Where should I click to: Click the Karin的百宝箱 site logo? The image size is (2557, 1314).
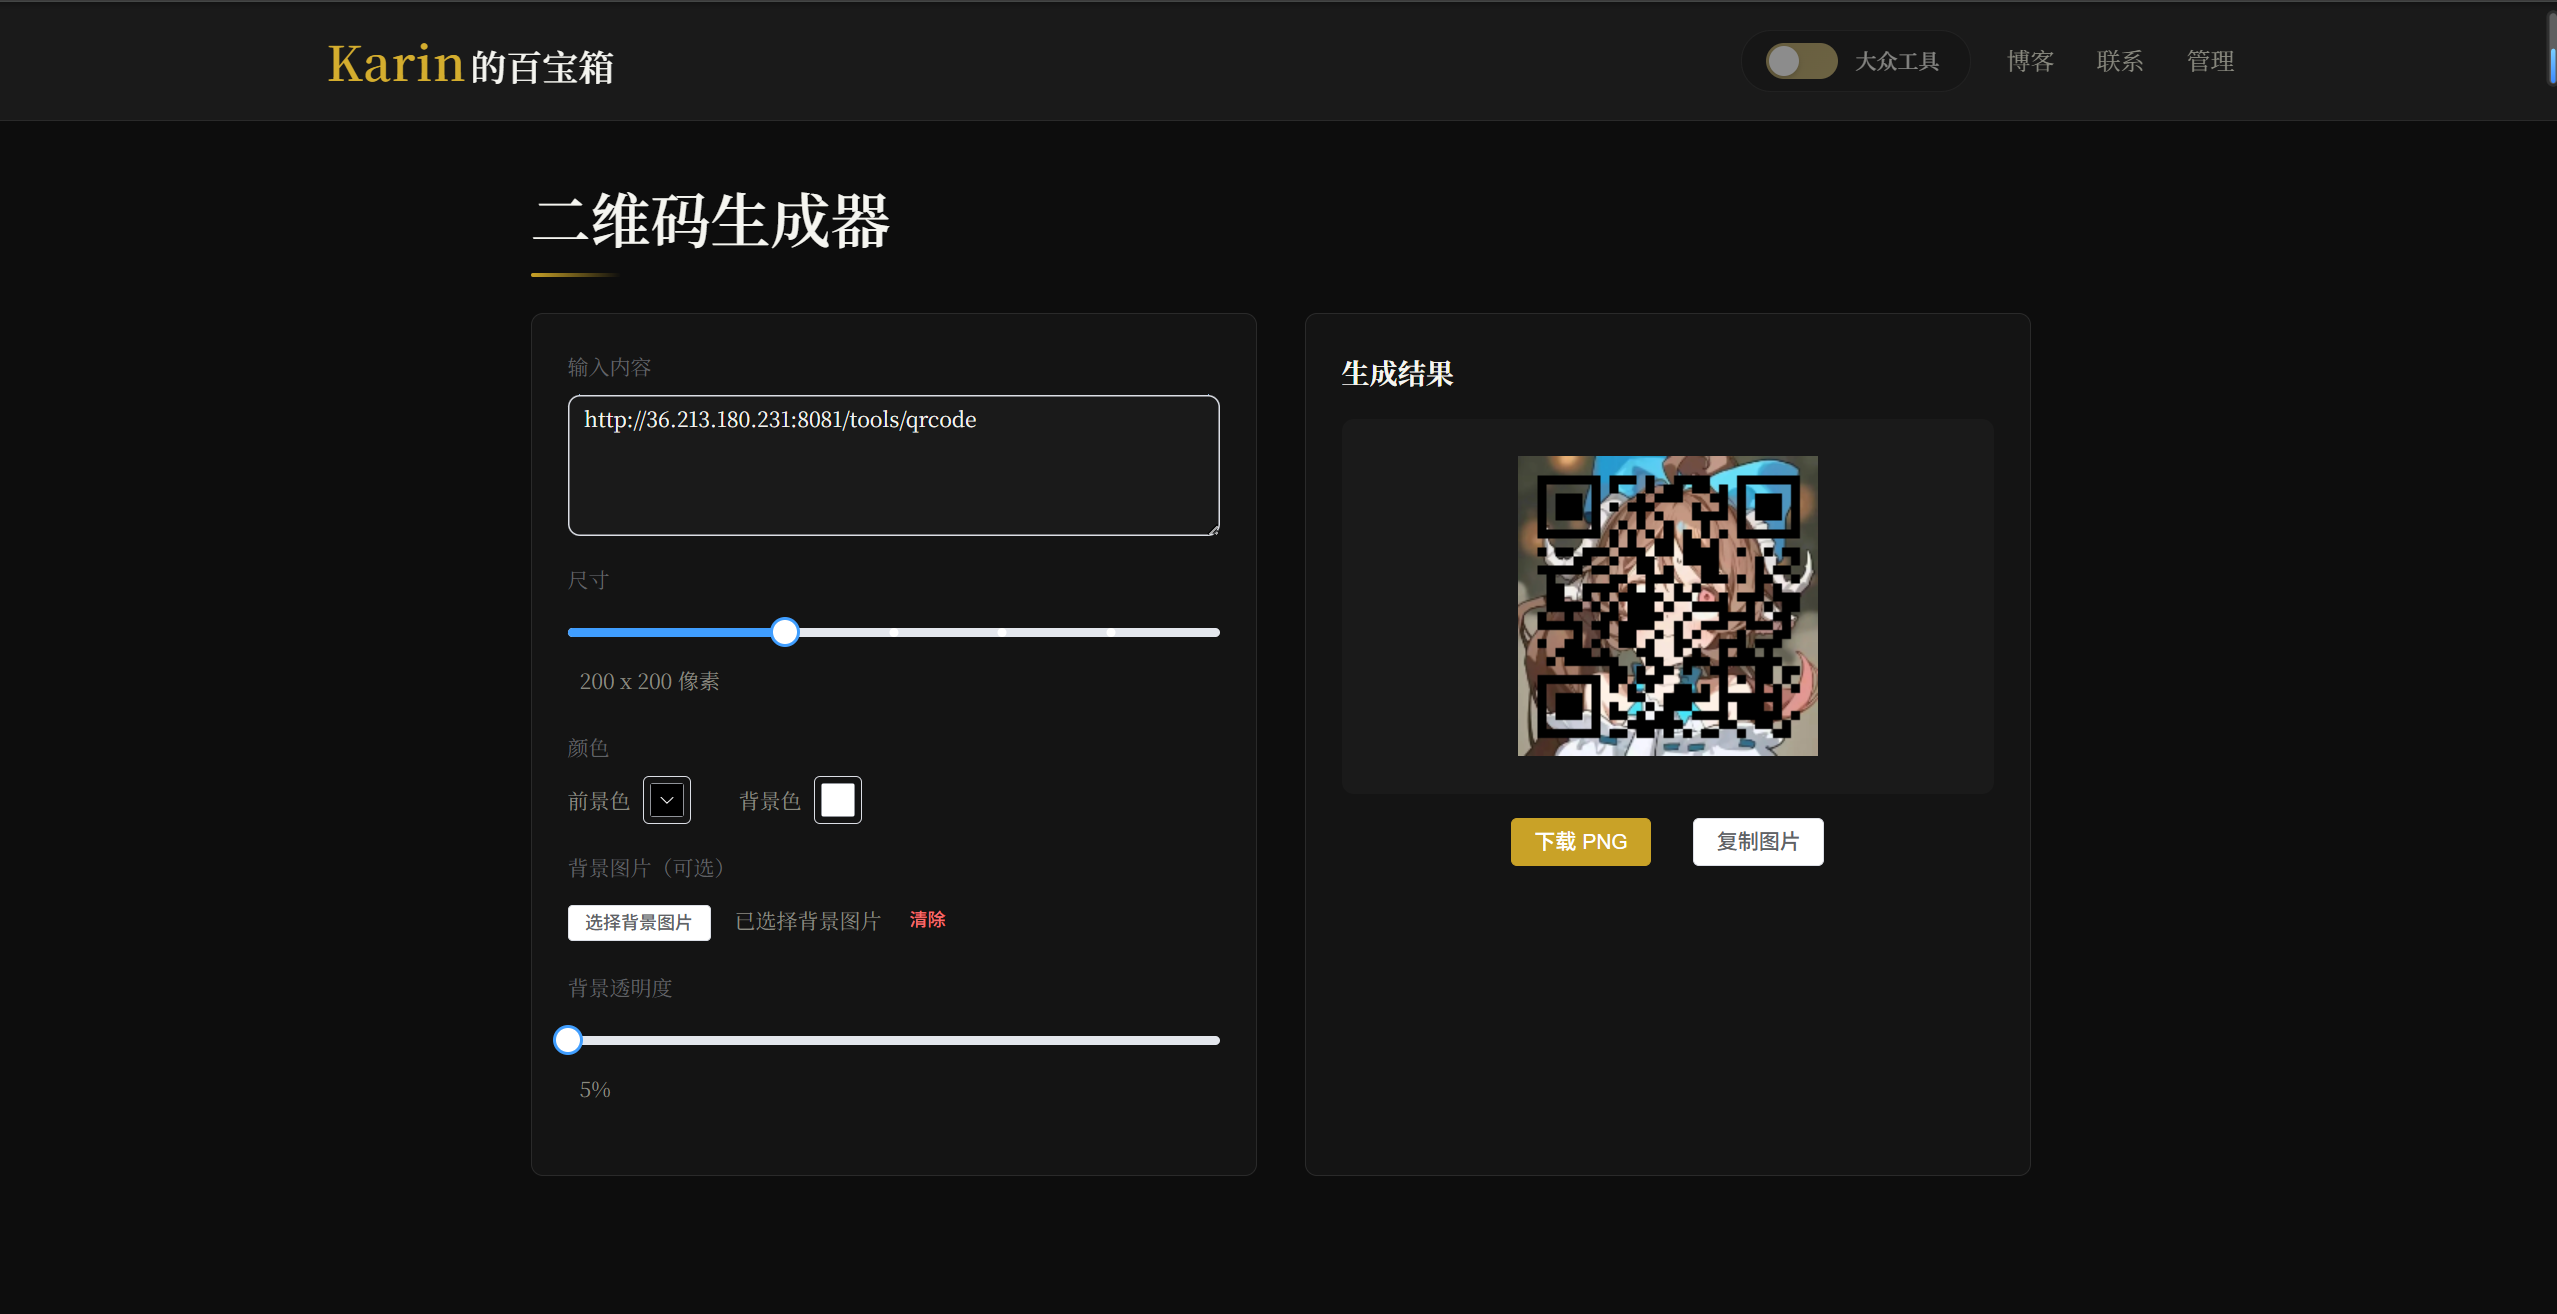(470, 65)
